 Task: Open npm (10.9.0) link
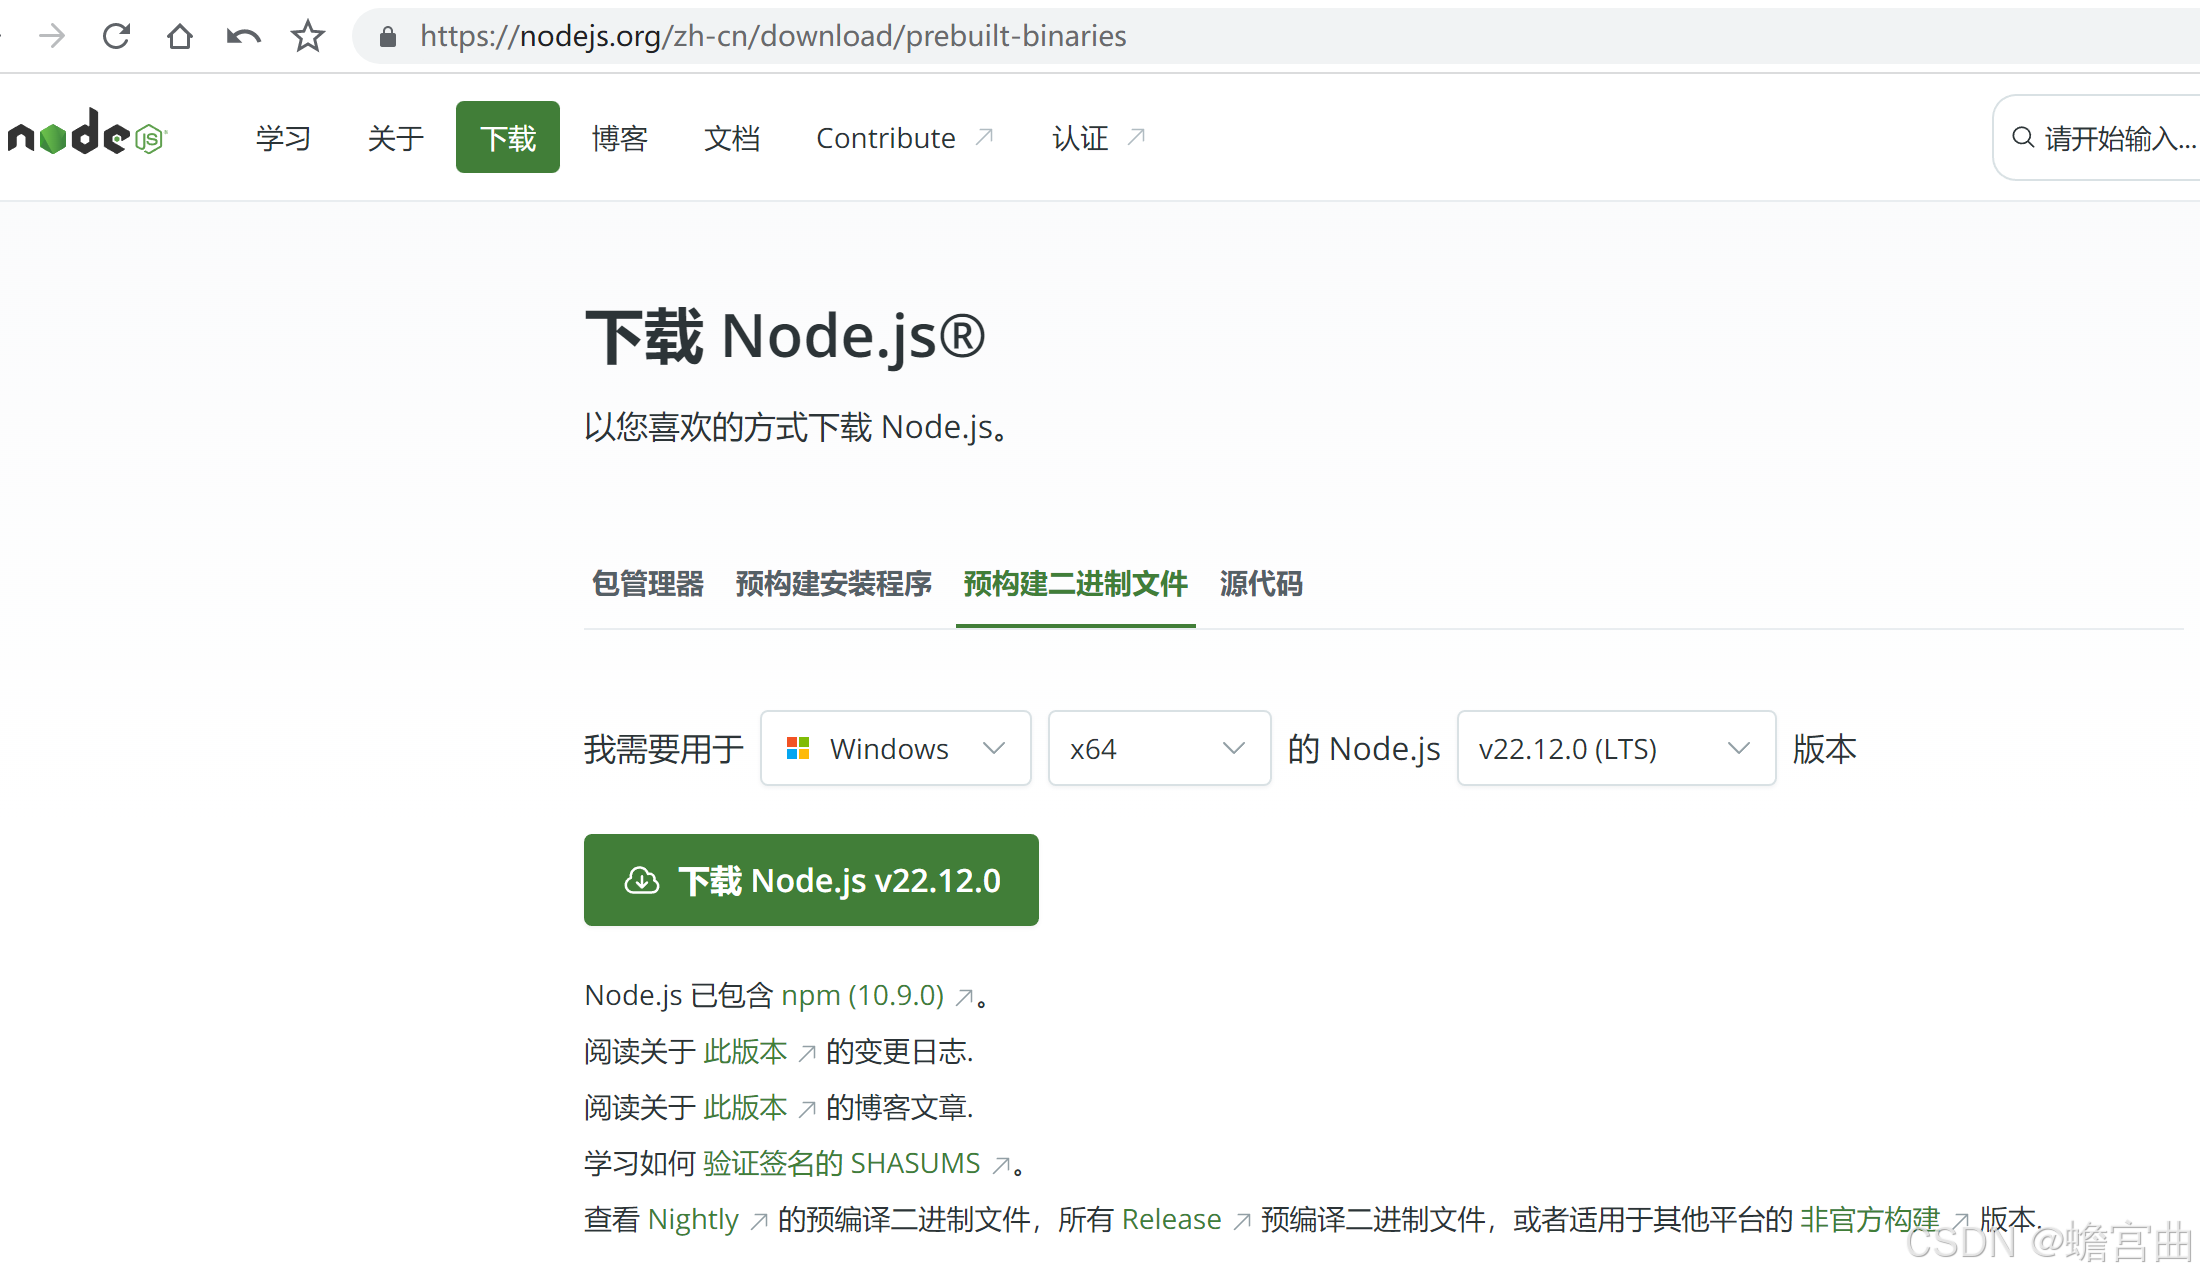tap(862, 995)
